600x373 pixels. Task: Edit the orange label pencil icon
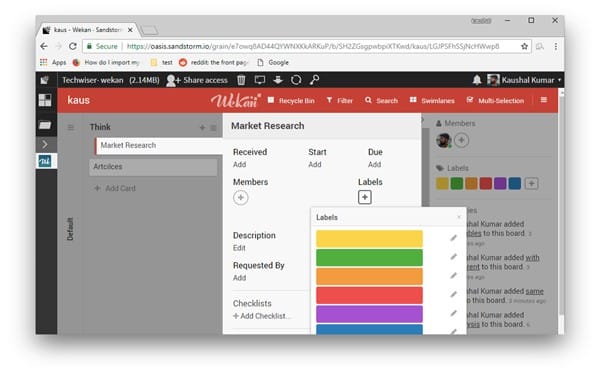(453, 275)
